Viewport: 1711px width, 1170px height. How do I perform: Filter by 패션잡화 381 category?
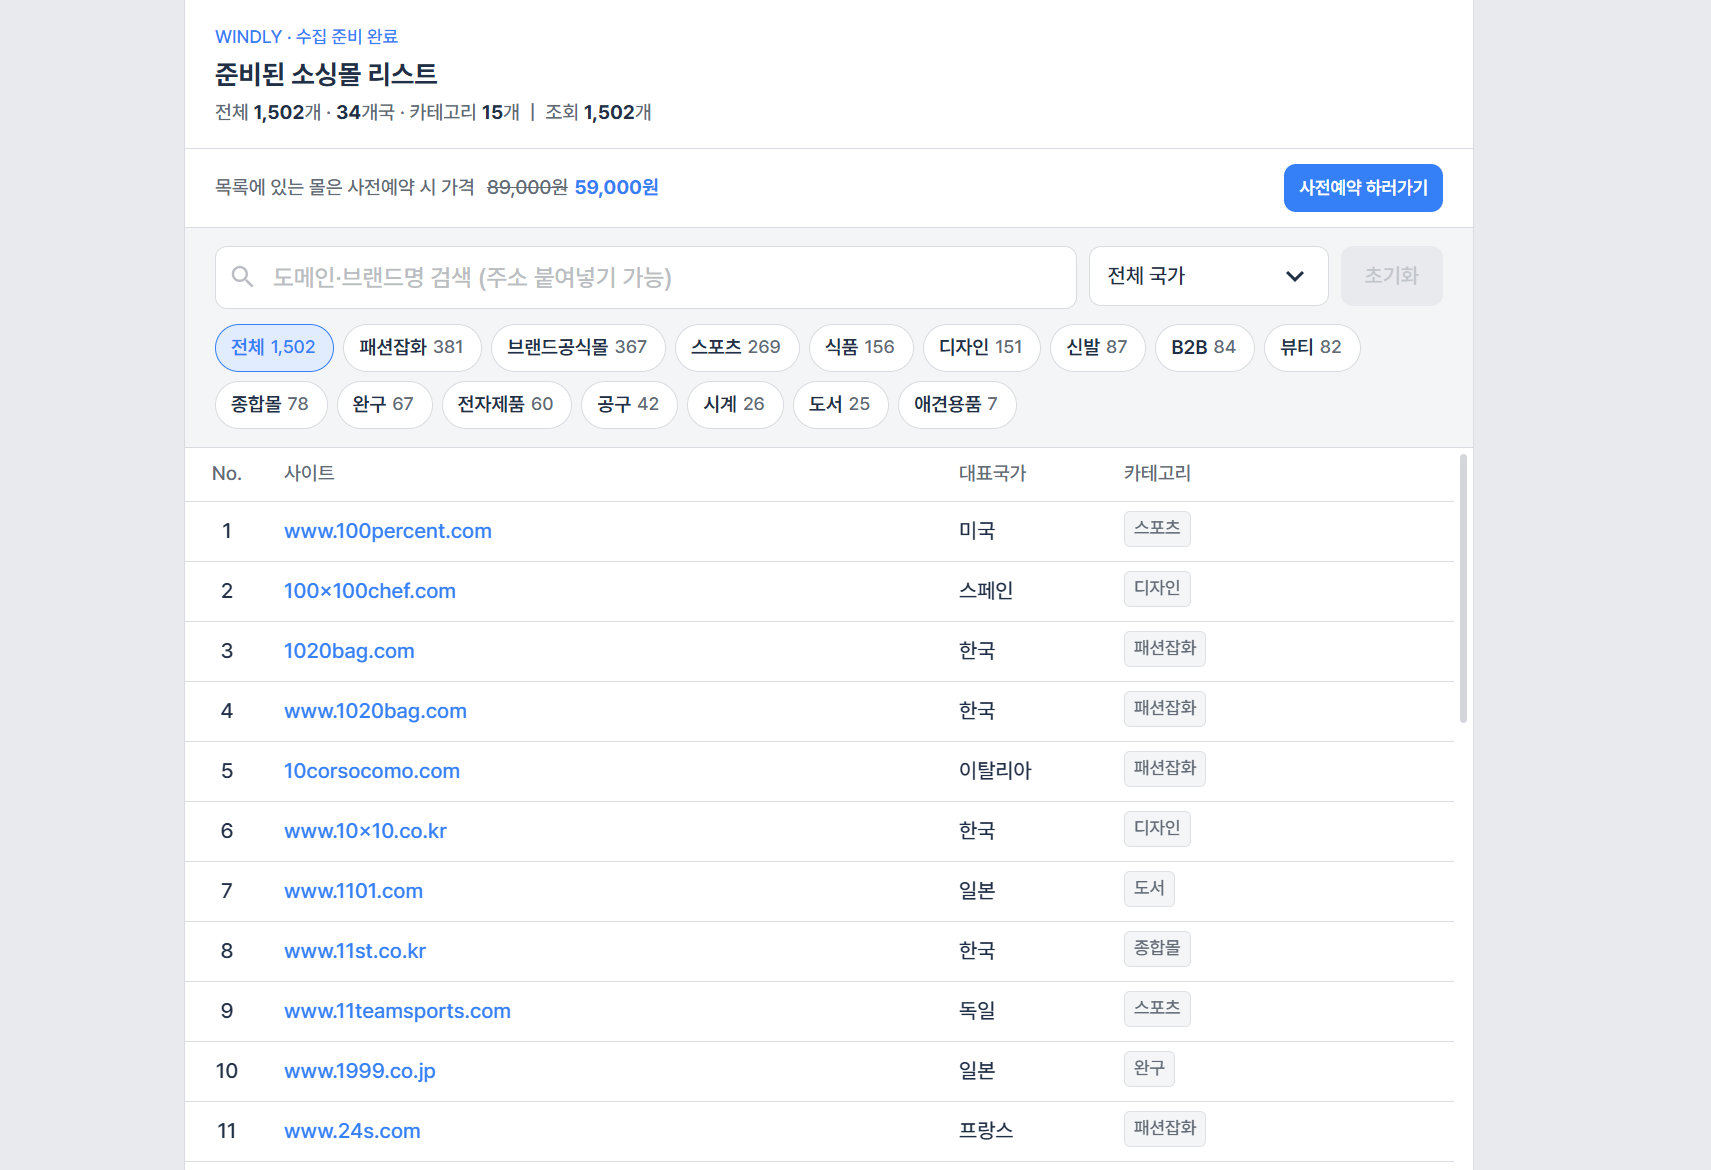coord(412,348)
